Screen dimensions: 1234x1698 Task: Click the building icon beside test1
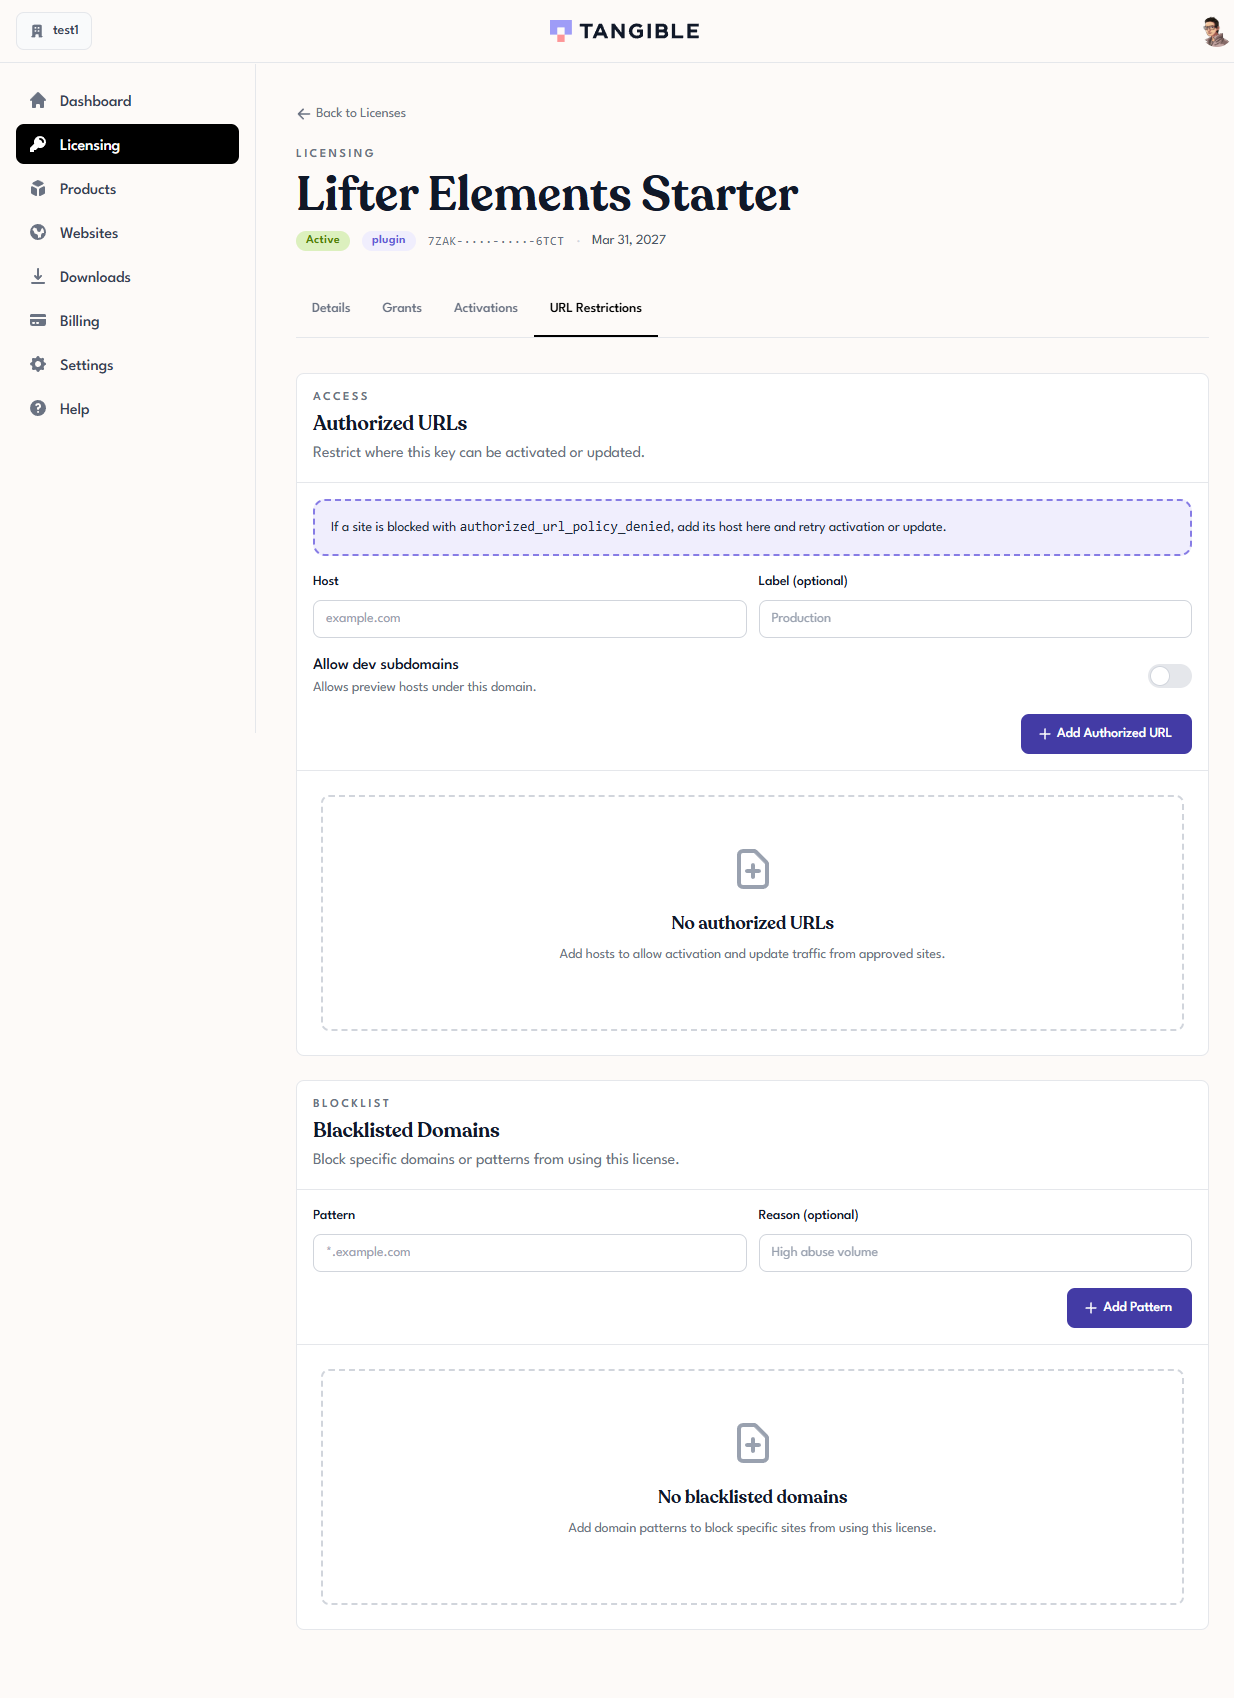point(37,31)
